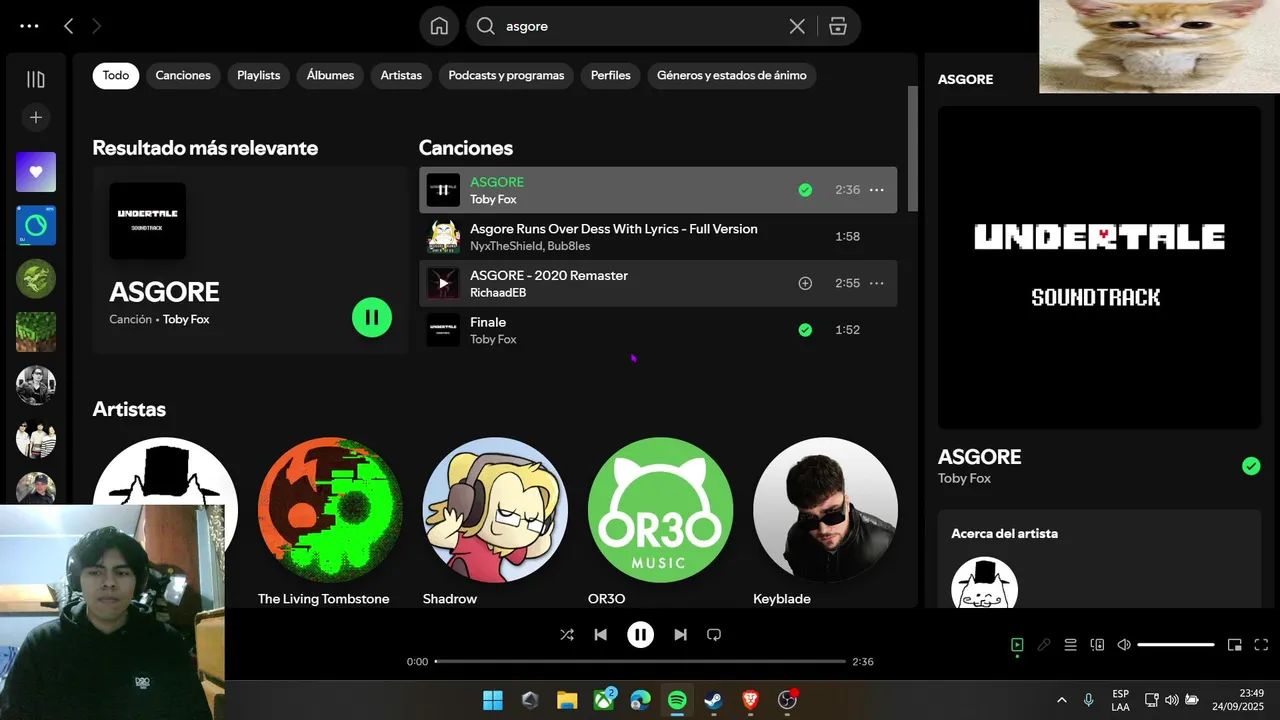Open the DJ playlist with blue circle
The height and width of the screenshot is (720, 1280).
point(36,225)
